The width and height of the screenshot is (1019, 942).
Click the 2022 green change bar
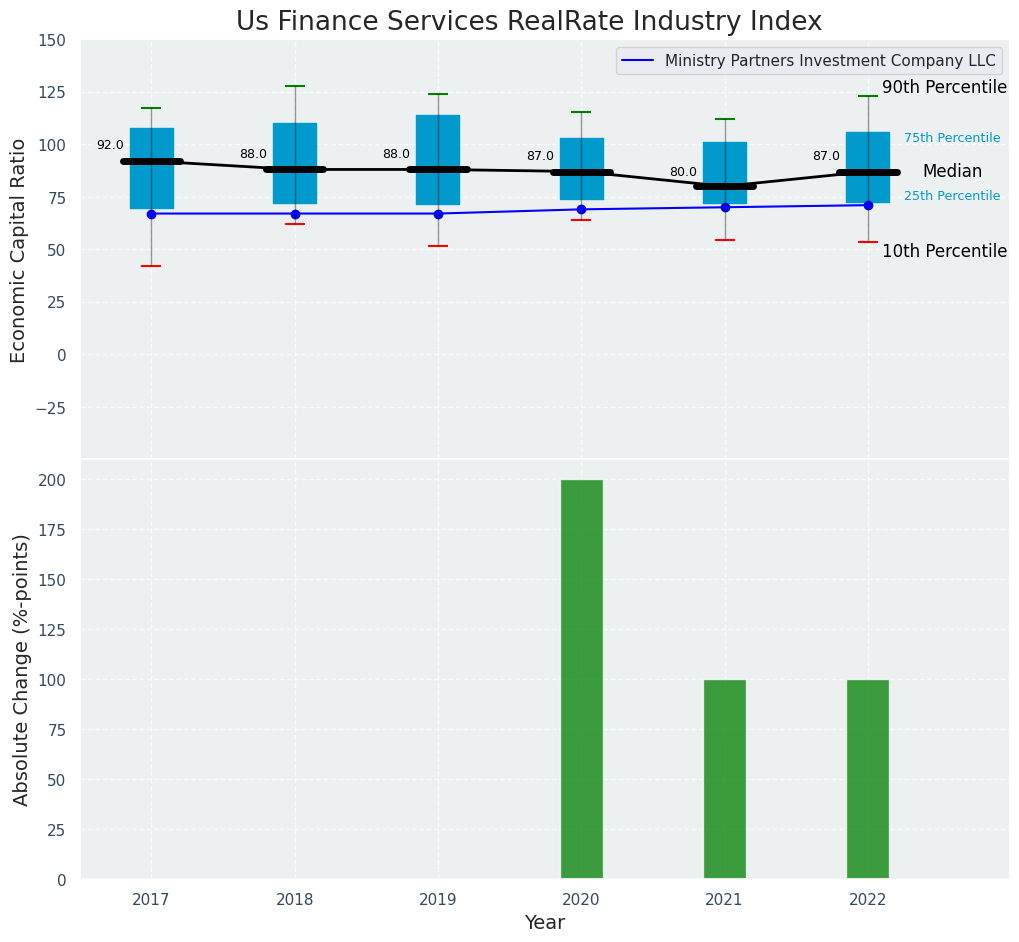[867, 779]
